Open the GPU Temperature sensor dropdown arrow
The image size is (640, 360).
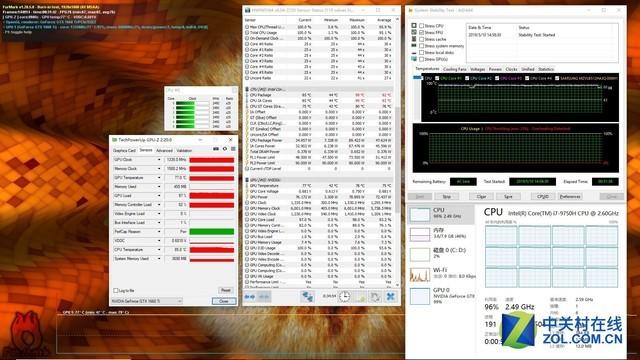click(159, 178)
